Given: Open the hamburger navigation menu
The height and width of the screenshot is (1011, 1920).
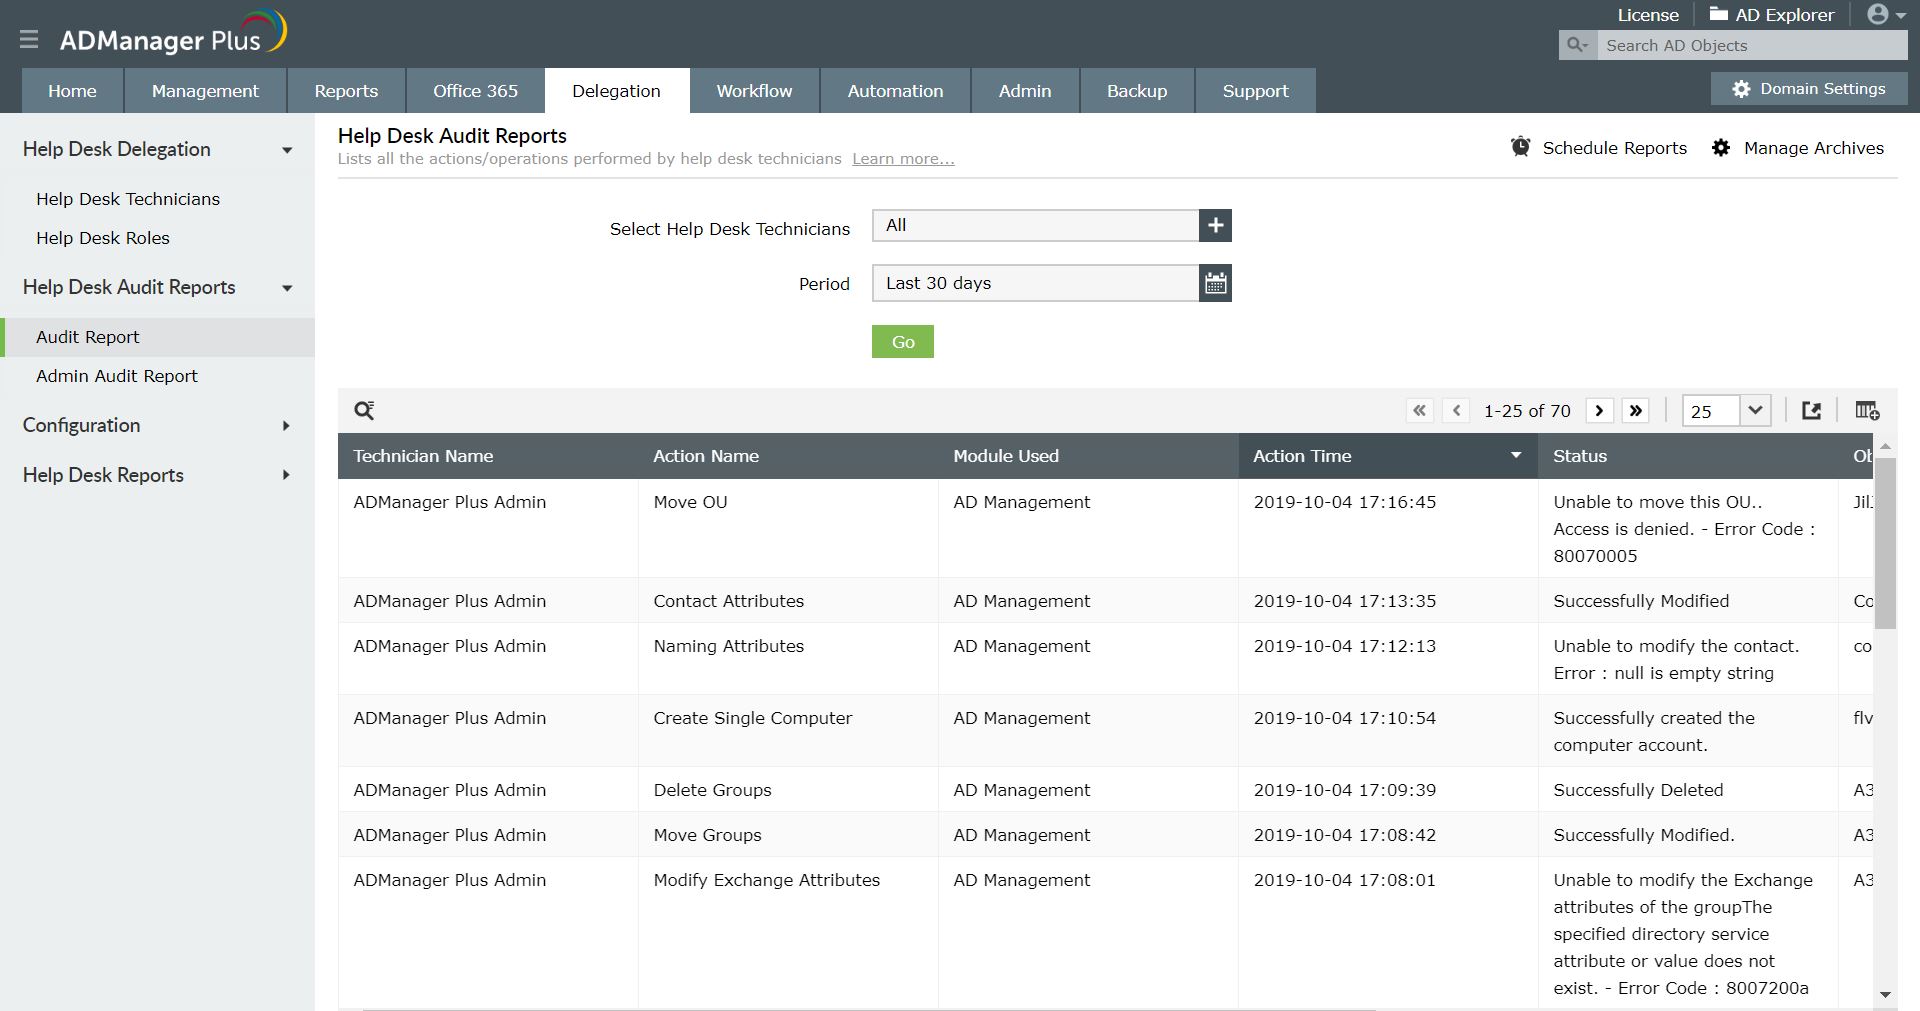Looking at the screenshot, I should coord(28,40).
